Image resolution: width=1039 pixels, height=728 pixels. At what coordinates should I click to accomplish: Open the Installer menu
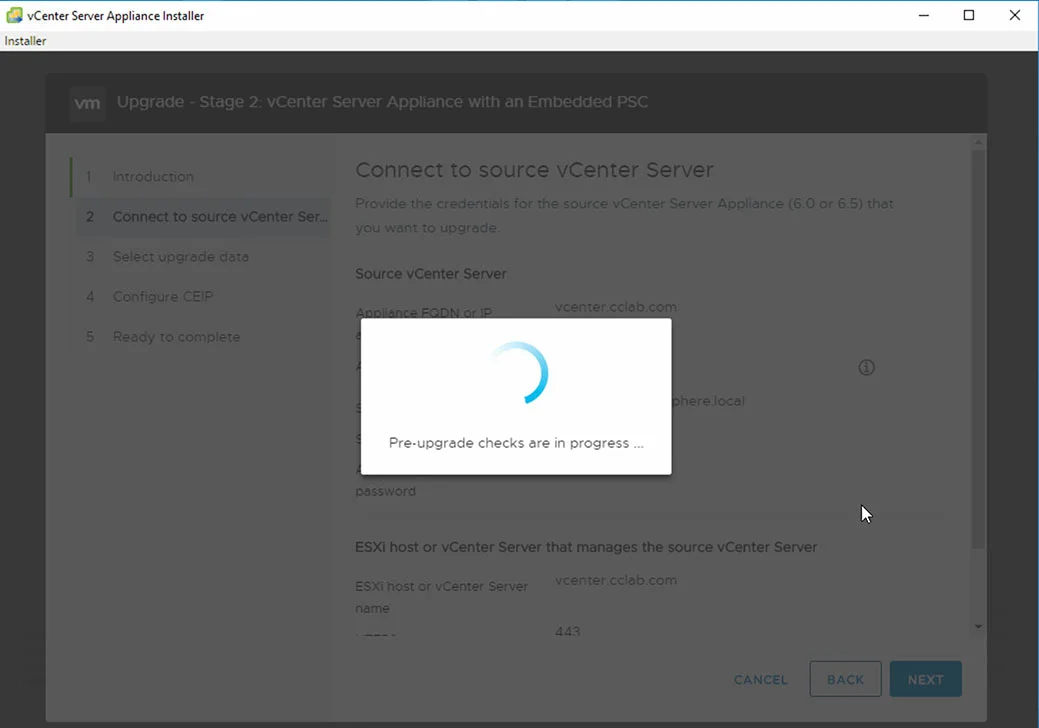tap(25, 41)
